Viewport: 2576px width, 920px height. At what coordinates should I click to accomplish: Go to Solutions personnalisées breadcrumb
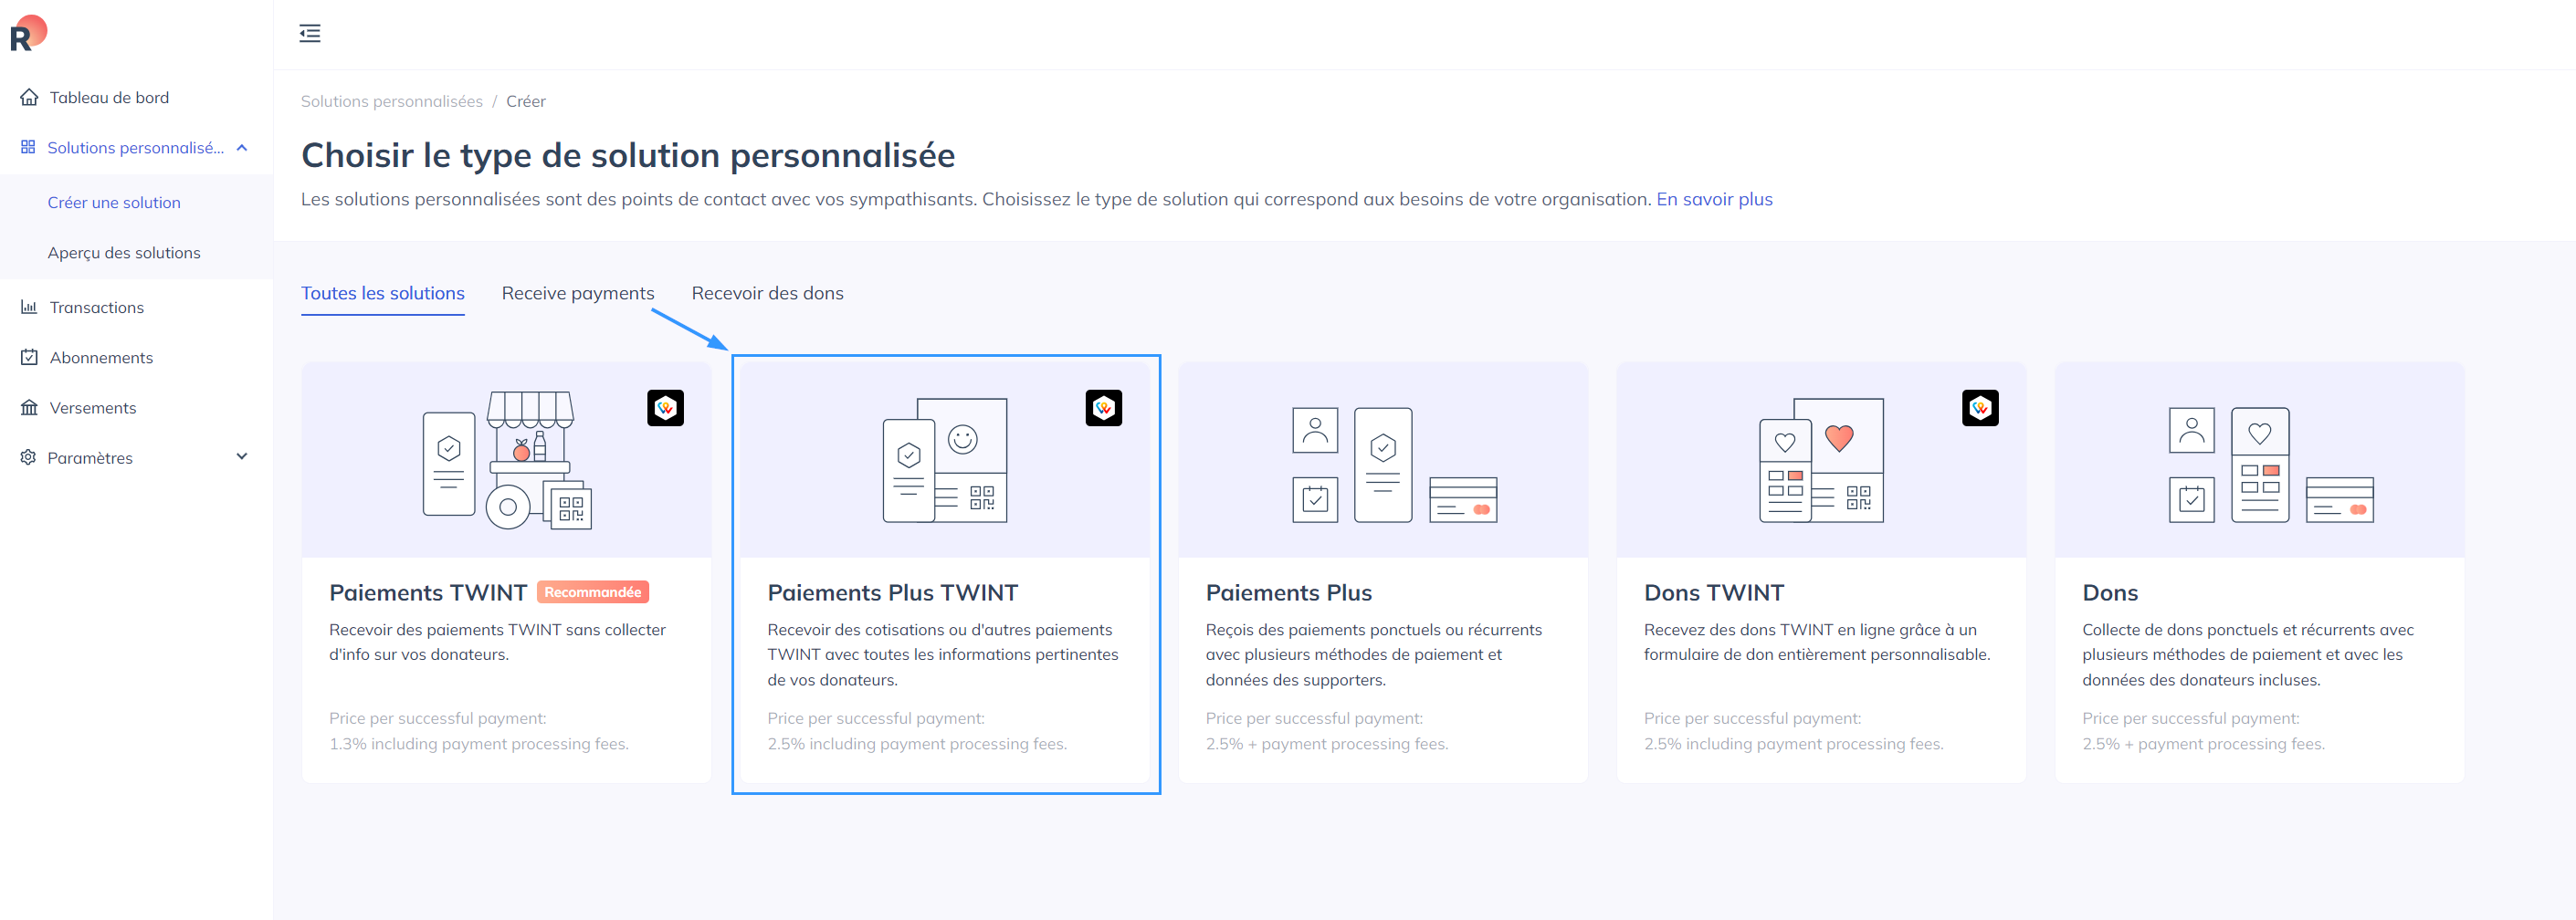(x=391, y=101)
